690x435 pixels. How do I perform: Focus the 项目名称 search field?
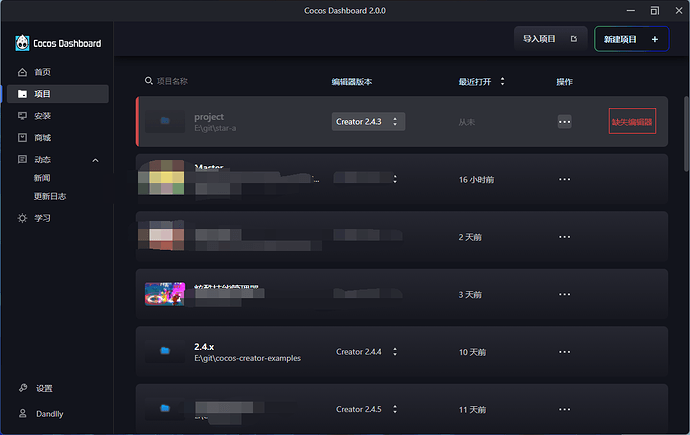pyautogui.click(x=229, y=81)
